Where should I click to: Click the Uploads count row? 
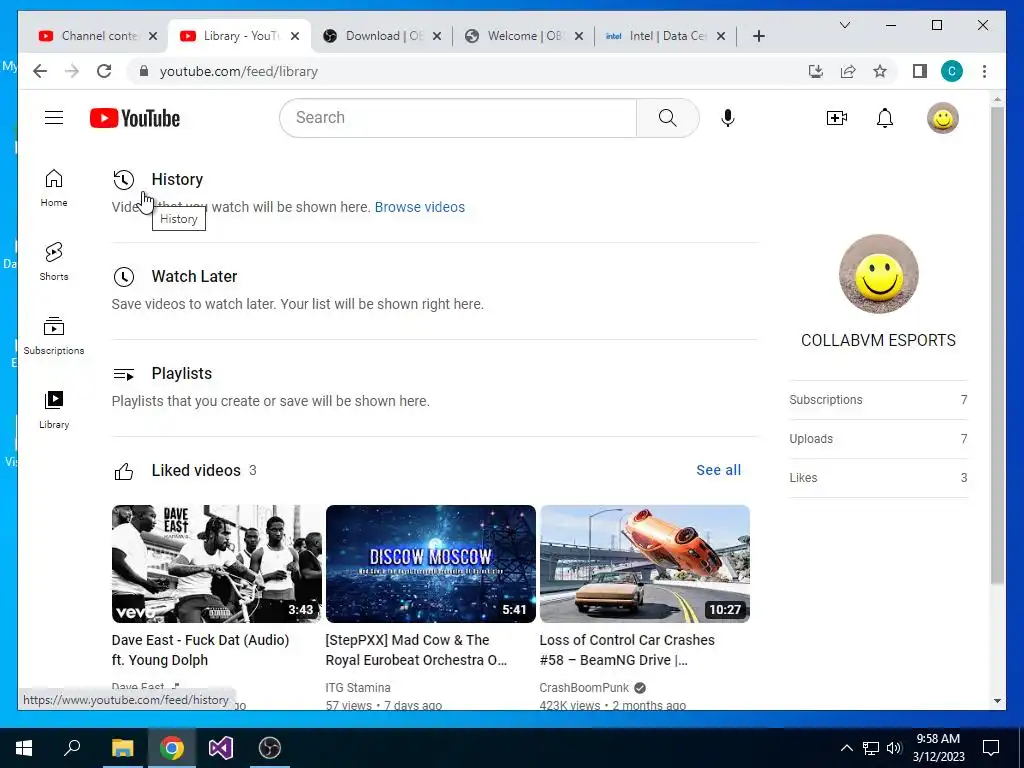[x=878, y=439]
